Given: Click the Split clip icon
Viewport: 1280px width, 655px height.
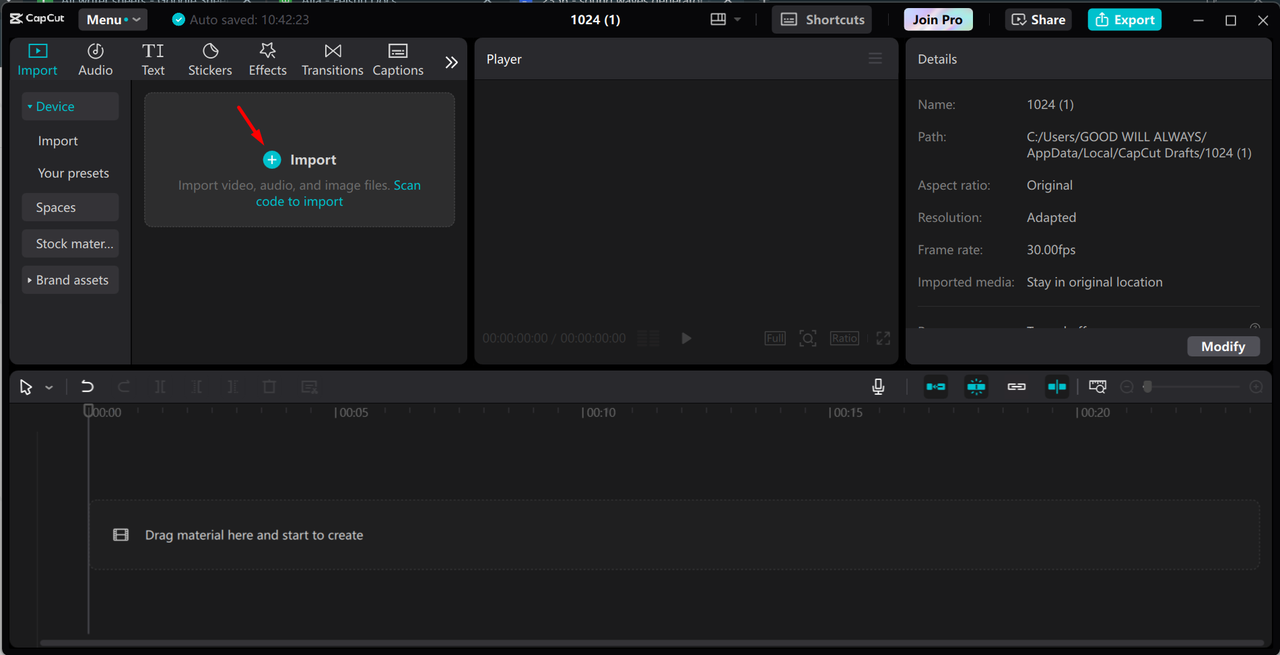Looking at the screenshot, I should click(160, 387).
